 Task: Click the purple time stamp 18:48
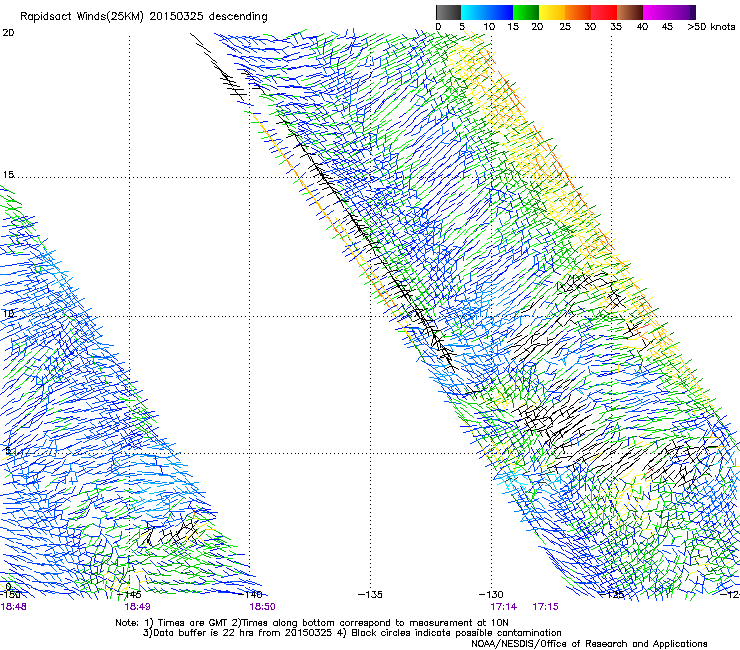[x=13, y=607]
